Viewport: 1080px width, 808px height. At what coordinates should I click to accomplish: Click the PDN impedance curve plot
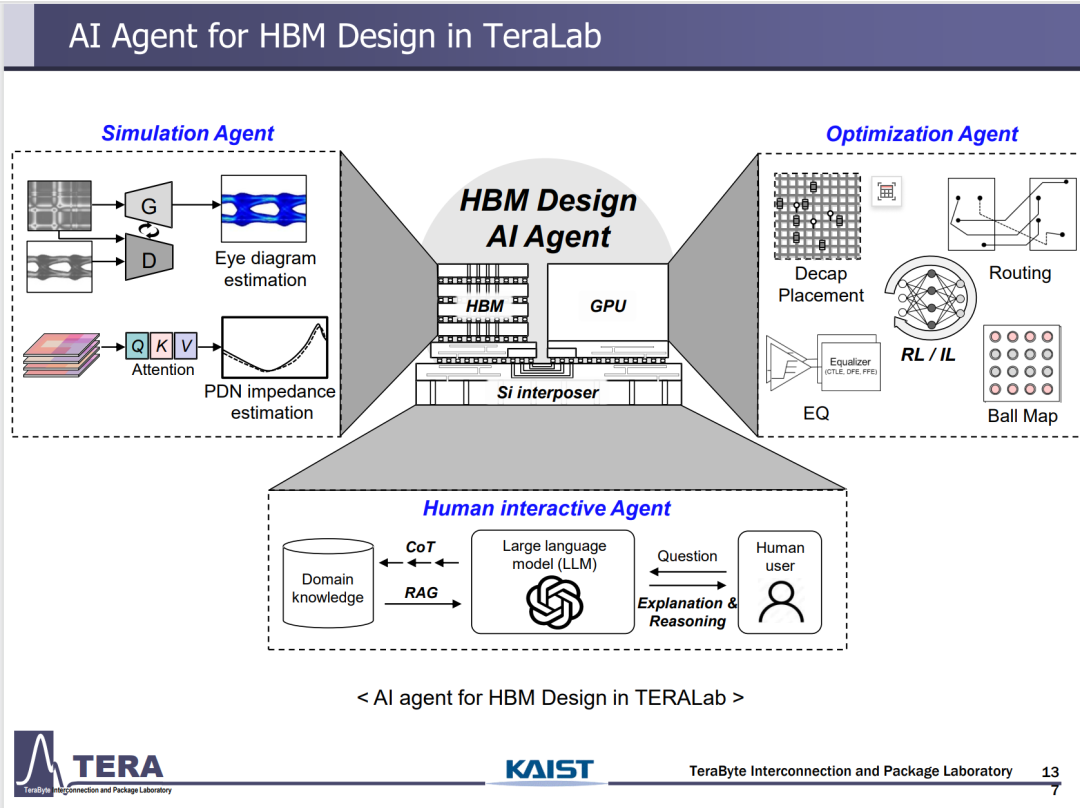[275, 347]
